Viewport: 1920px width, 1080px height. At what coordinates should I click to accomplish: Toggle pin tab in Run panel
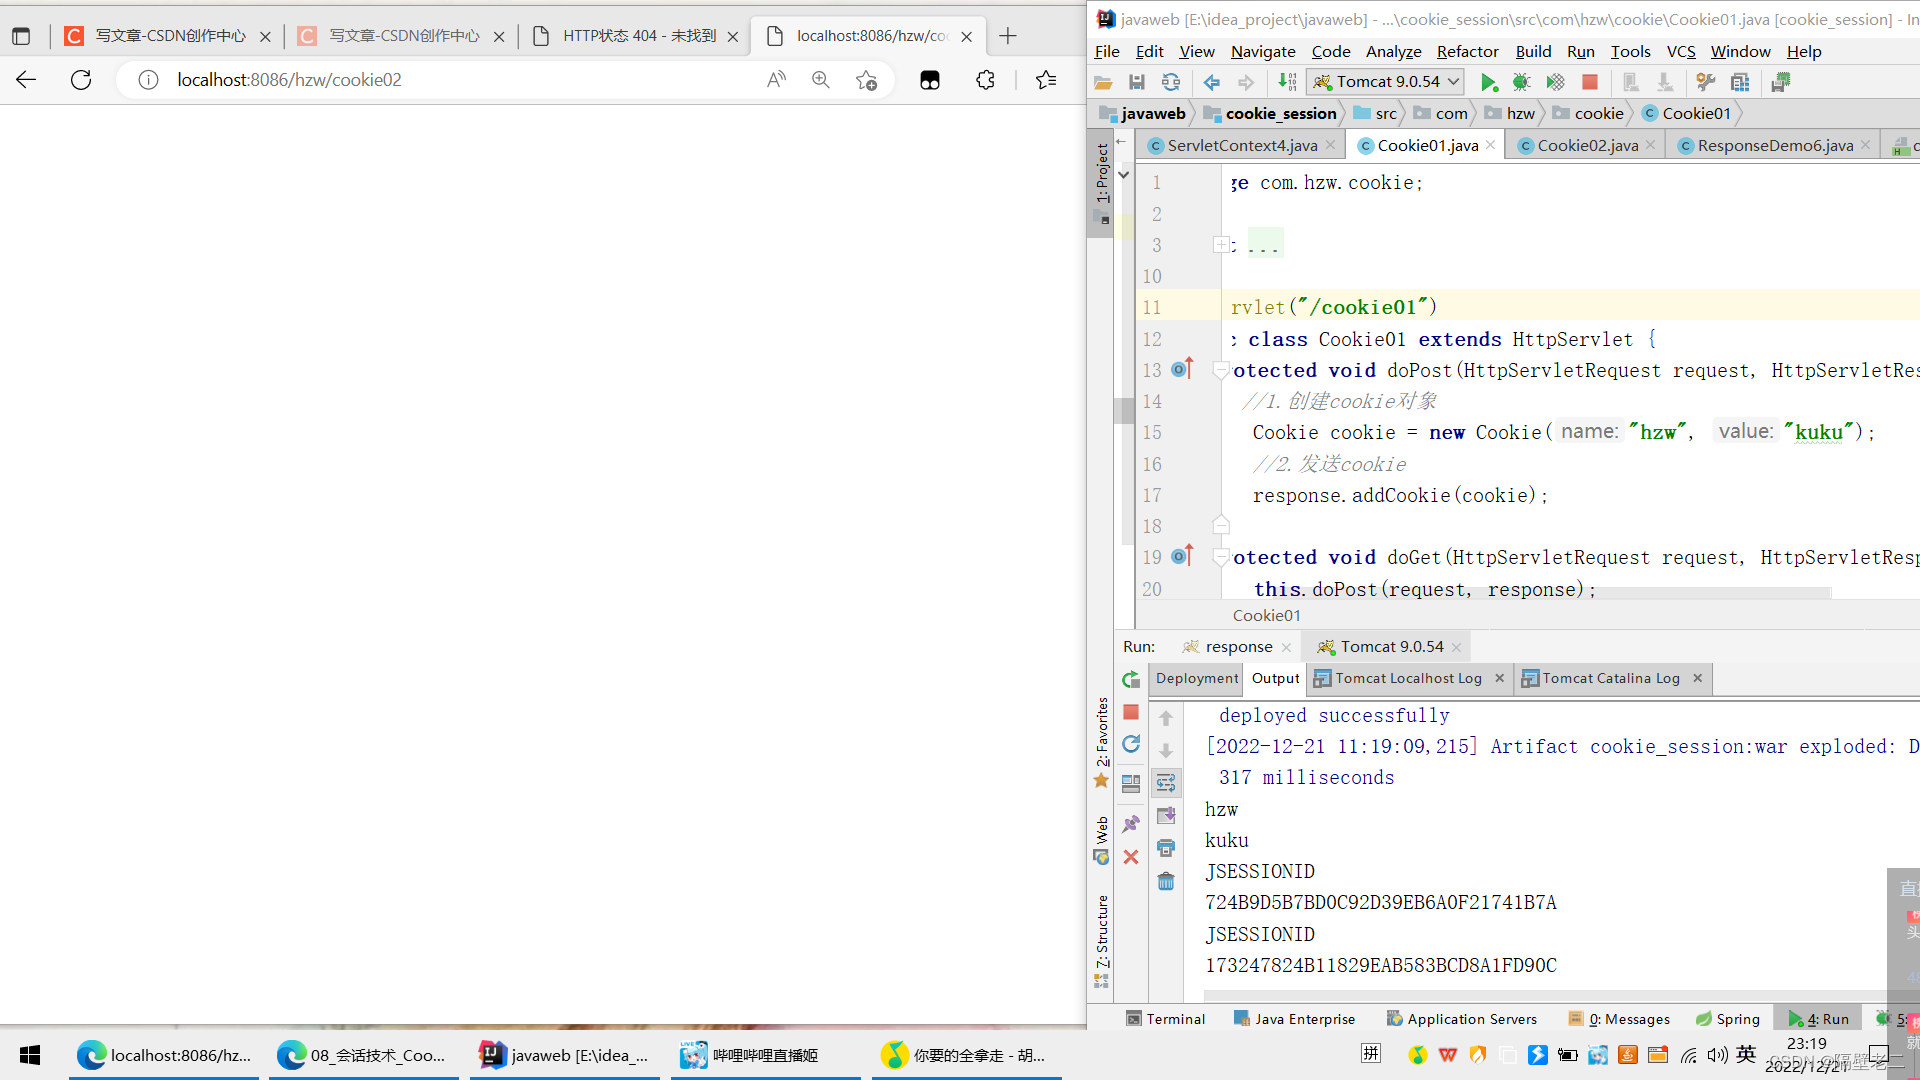pyautogui.click(x=1131, y=824)
